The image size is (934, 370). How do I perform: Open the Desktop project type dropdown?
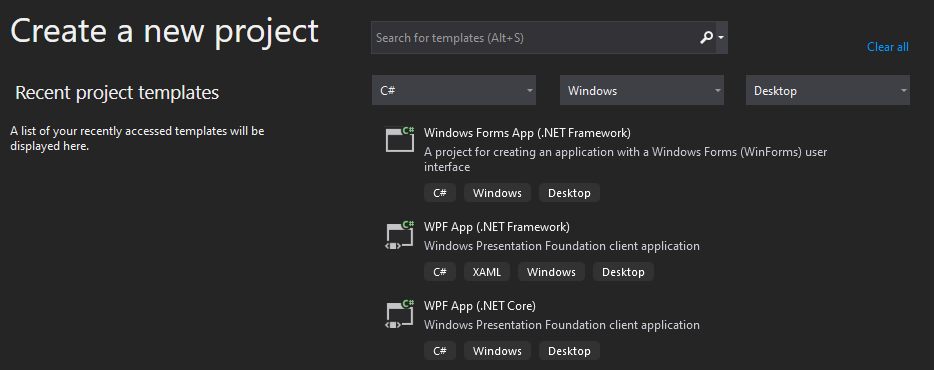pos(827,91)
